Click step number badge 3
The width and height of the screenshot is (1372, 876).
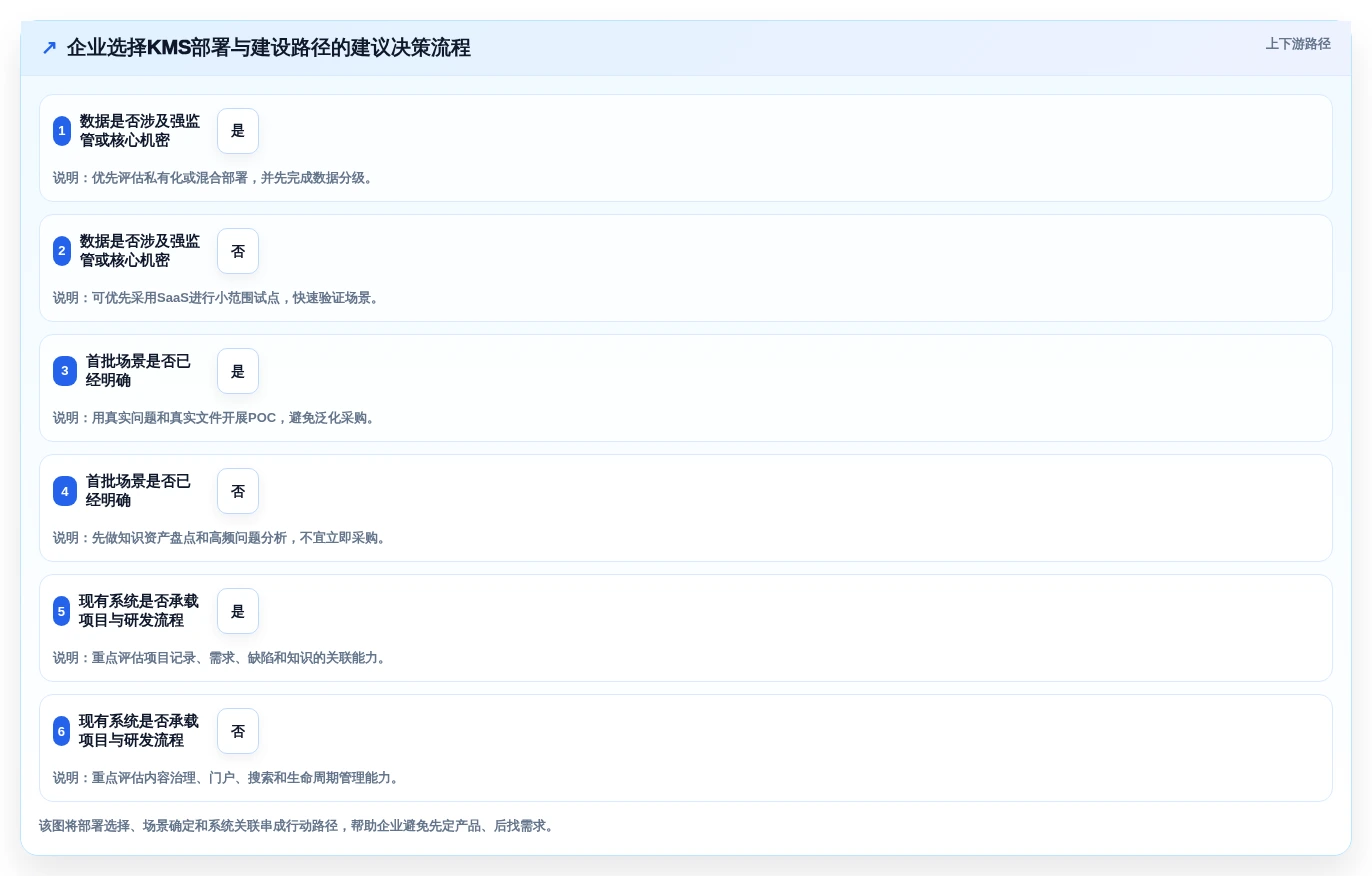point(65,371)
